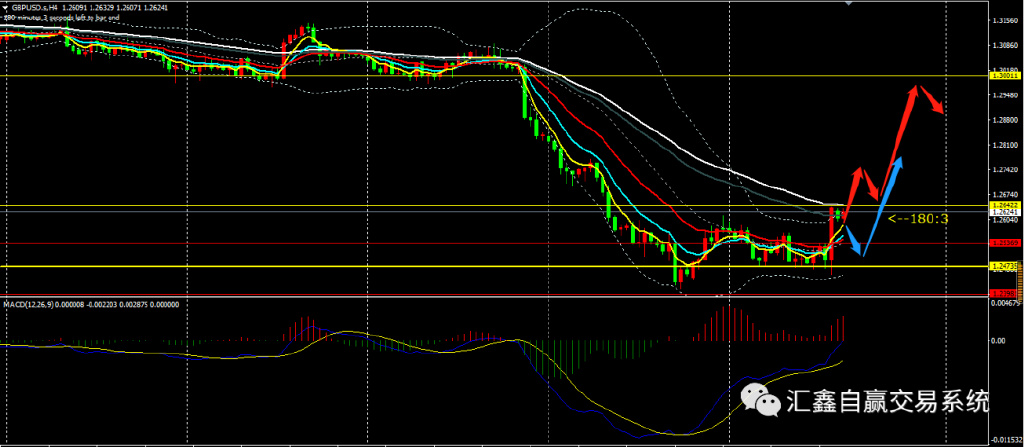
Task: Select the small blue down arrow object
Action: point(855,240)
